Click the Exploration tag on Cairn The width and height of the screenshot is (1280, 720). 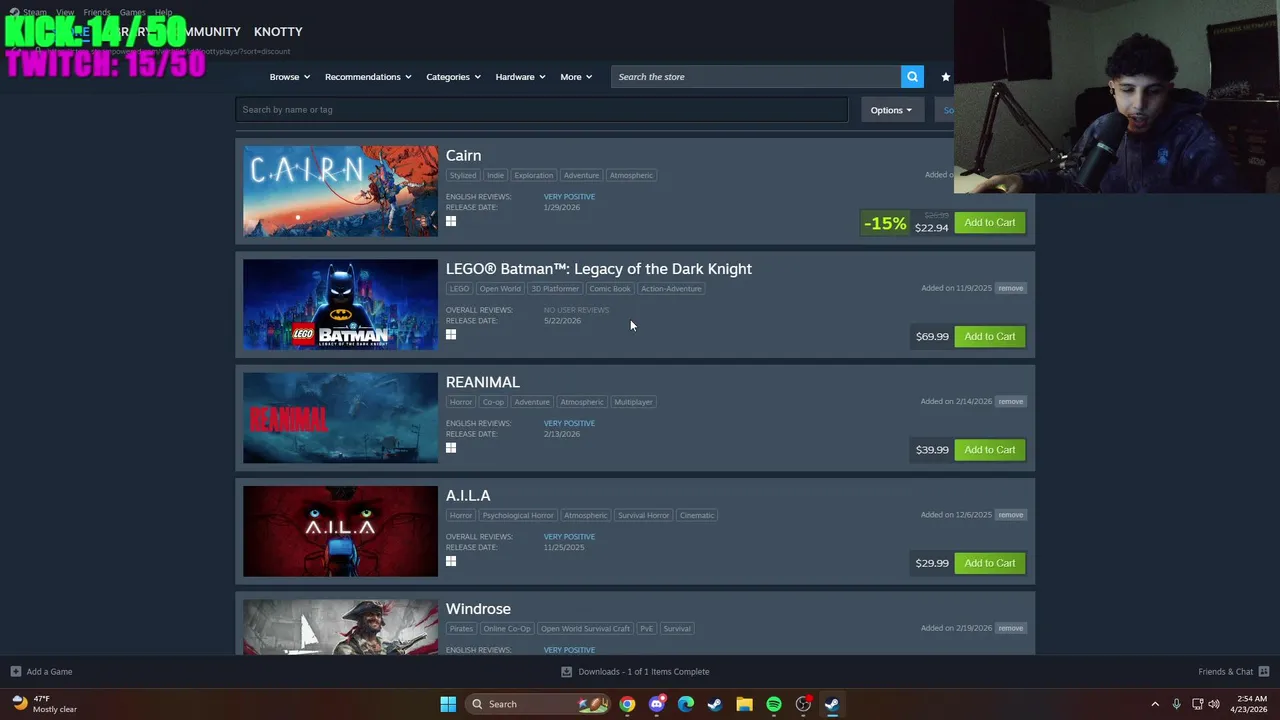pyautogui.click(x=533, y=175)
